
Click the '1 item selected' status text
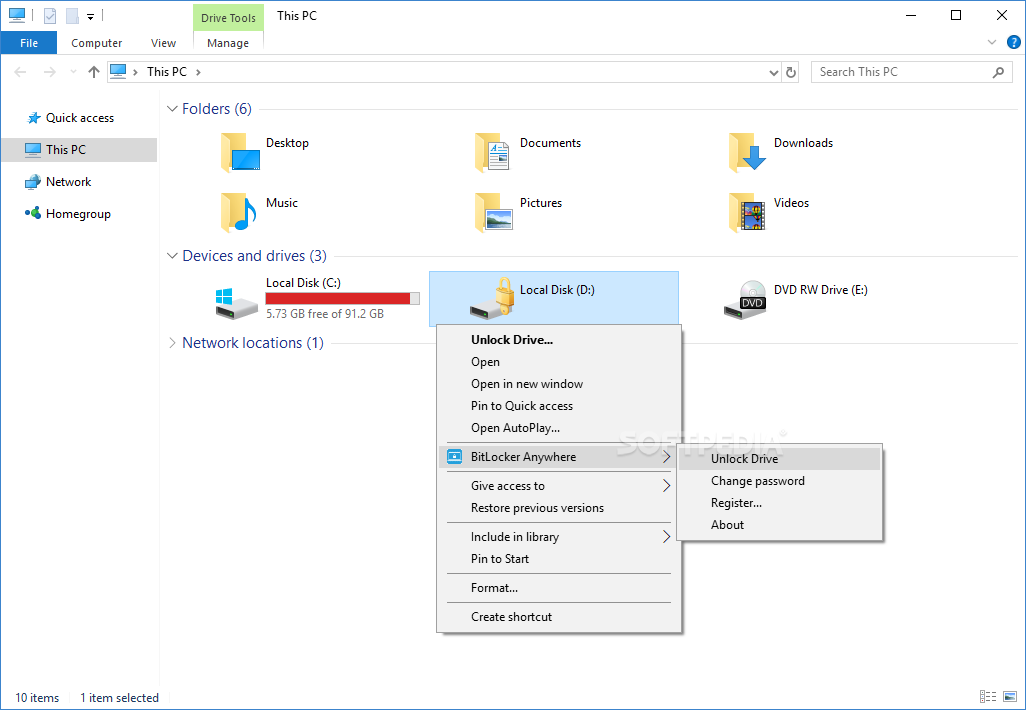pyautogui.click(x=120, y=698)
